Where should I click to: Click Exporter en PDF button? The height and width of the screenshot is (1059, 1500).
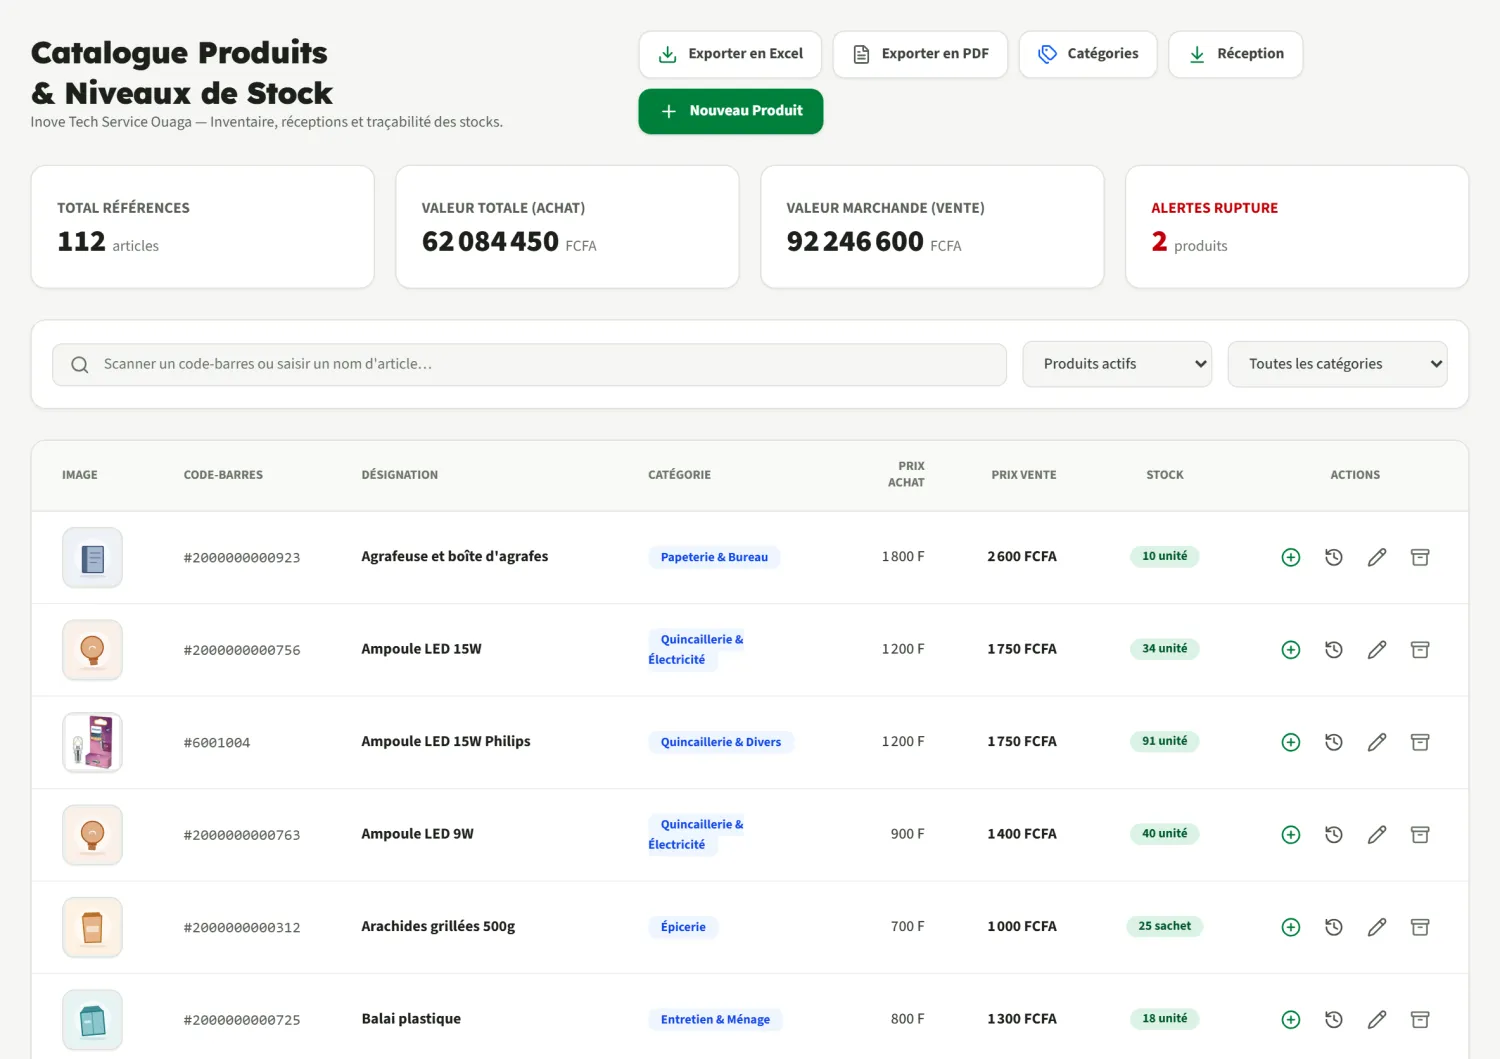pyautogui.click(x=920, y=54)
